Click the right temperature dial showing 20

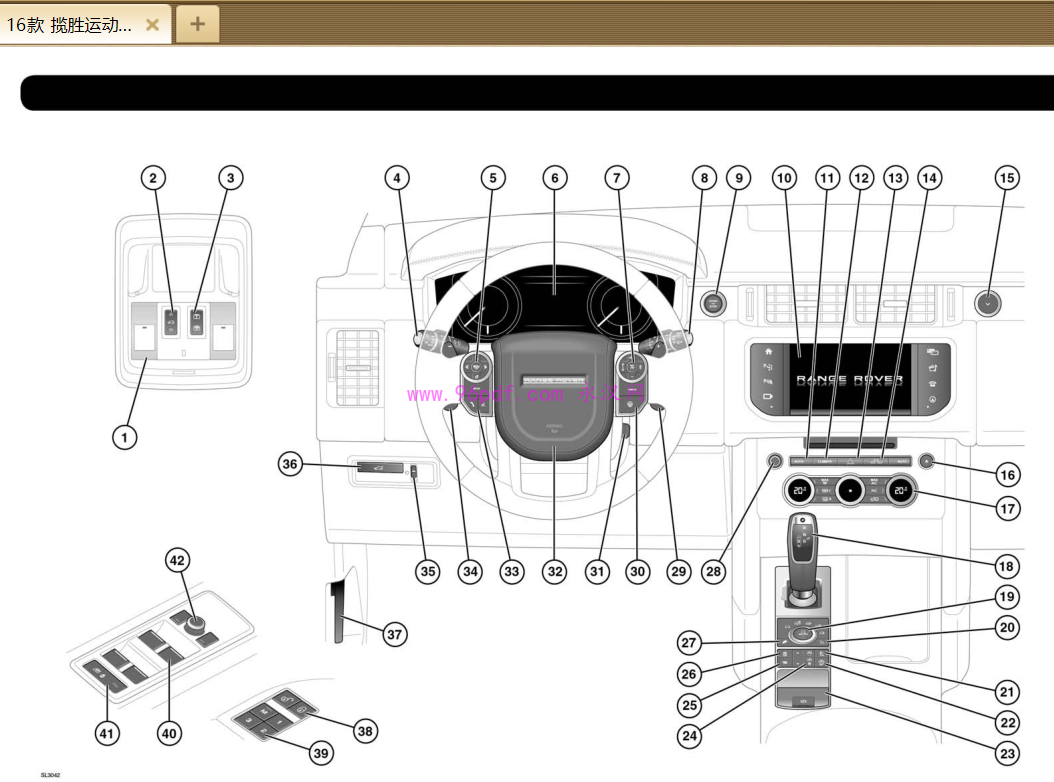[901, 491]
